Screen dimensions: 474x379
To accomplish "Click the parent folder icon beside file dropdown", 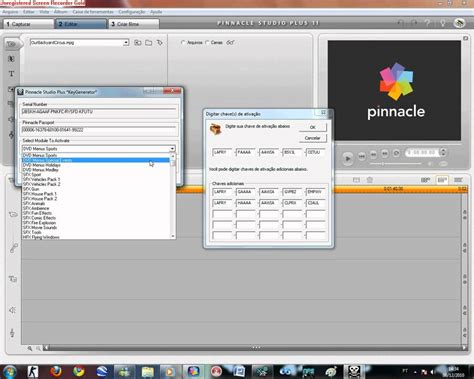I will 137,43.
